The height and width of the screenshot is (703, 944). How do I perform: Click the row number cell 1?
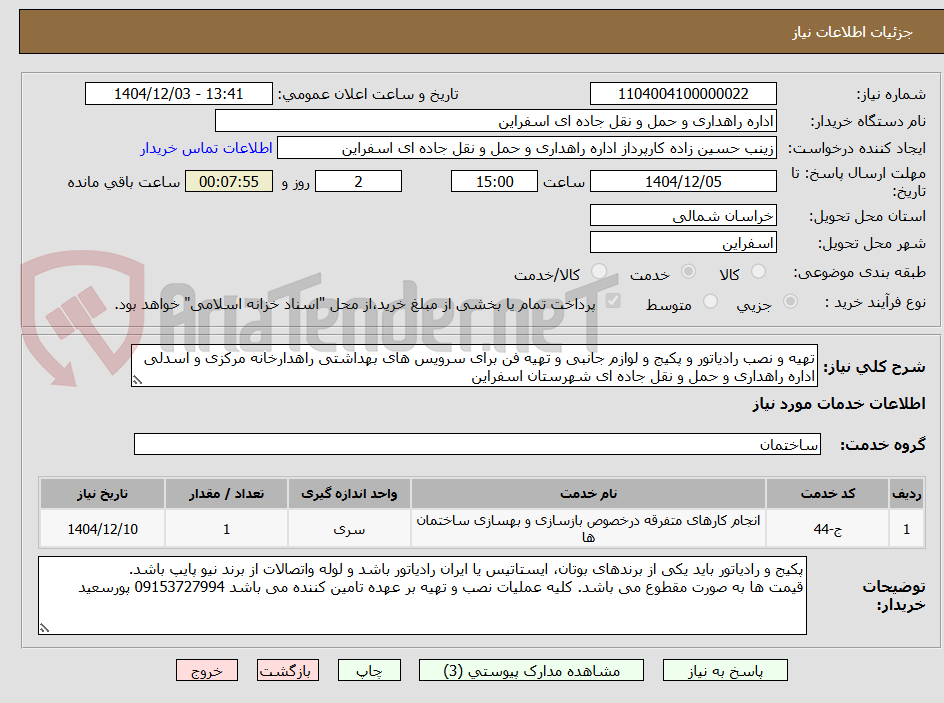coord(907,528)
